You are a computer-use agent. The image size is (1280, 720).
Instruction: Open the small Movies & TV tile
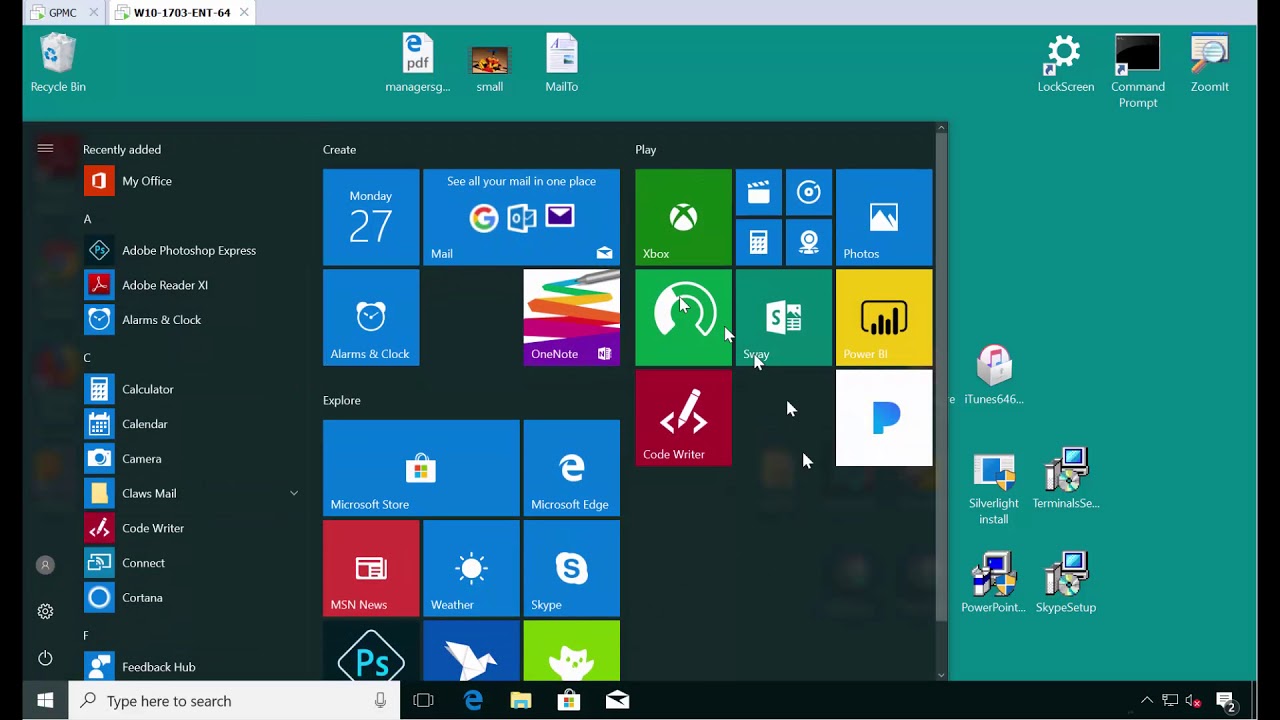coord(758,192)
